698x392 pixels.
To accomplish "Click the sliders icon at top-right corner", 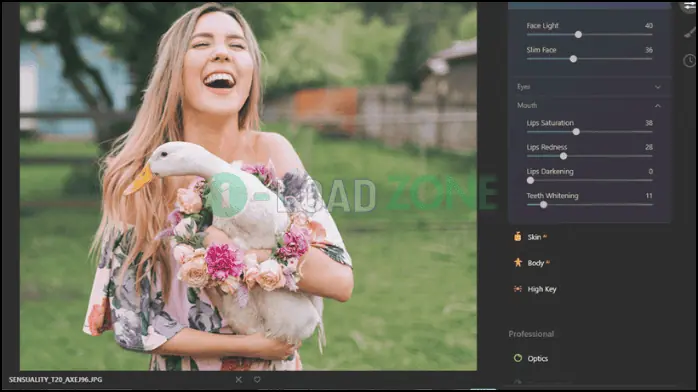I will [x=690, y=7].
